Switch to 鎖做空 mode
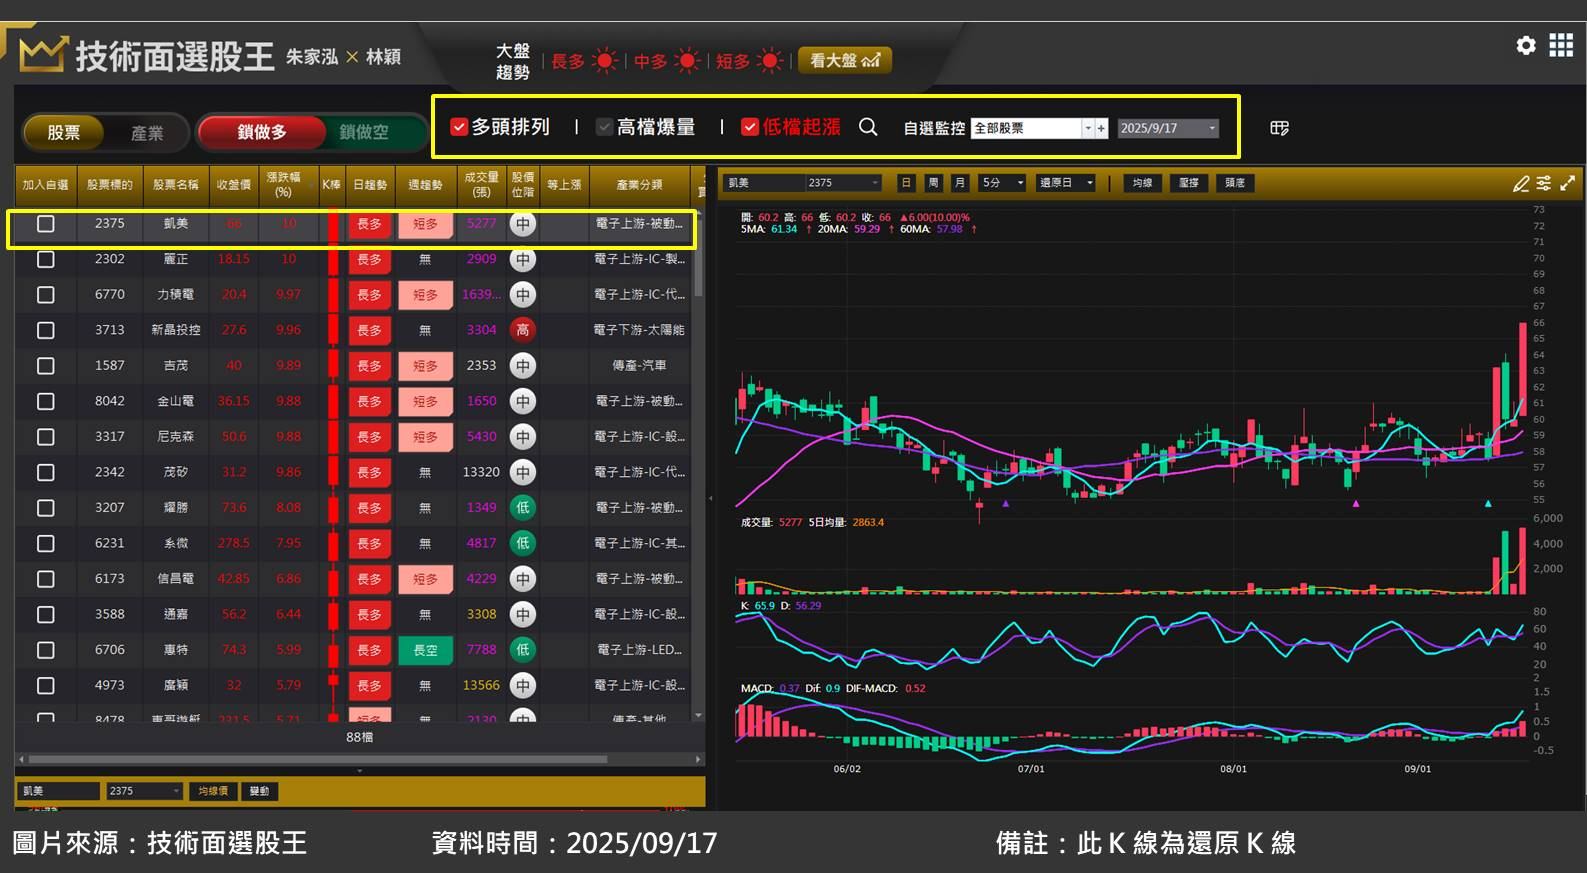Viewport: 1587px width, 873px height. (364, 132)
